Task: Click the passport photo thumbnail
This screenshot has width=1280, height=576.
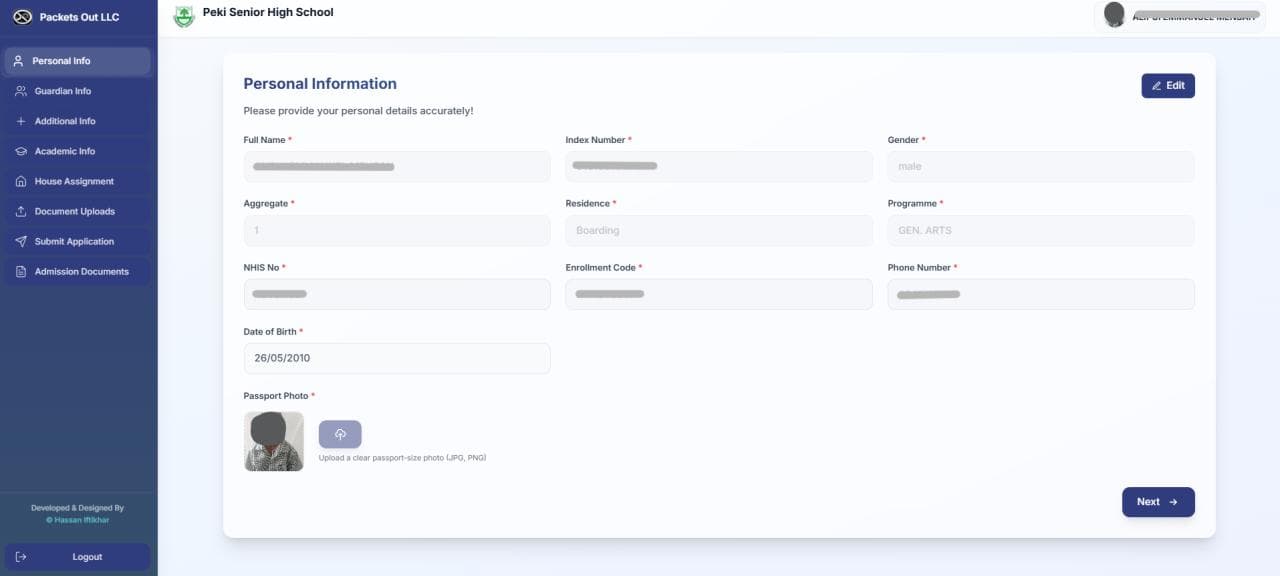Action: coord(274,441)
